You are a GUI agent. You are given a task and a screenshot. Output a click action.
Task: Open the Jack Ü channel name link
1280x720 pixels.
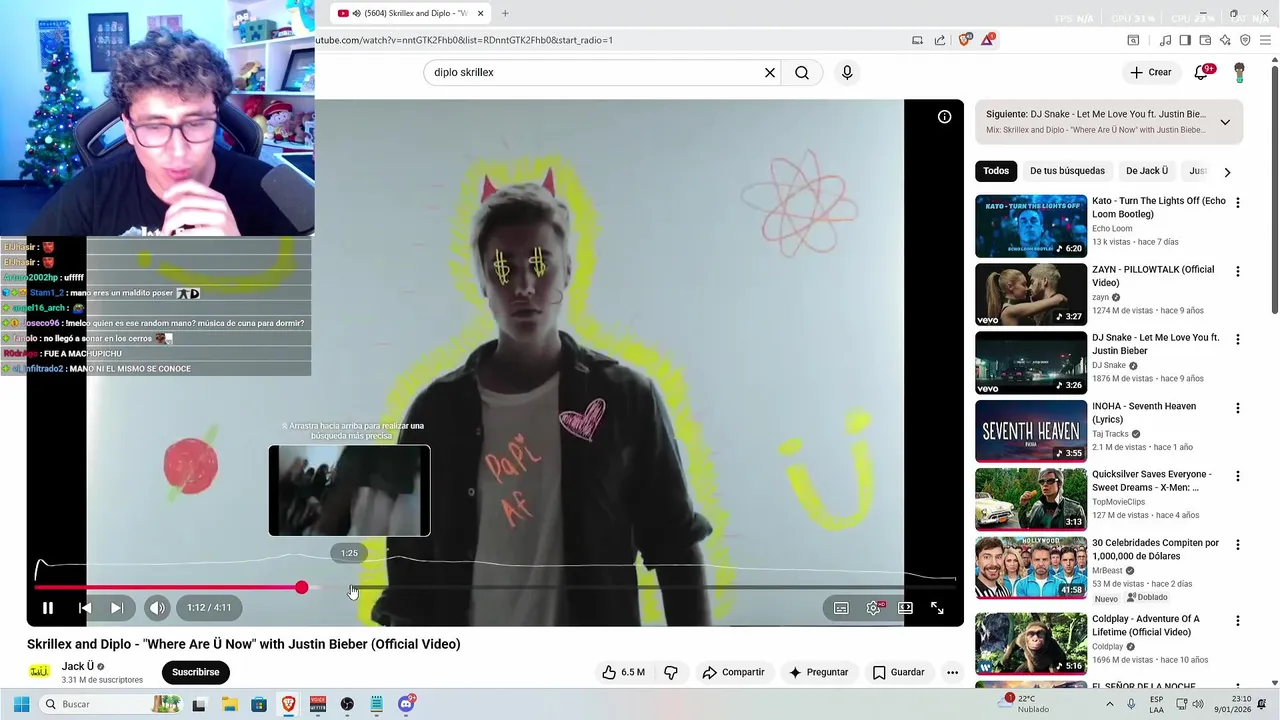point(78,666)
